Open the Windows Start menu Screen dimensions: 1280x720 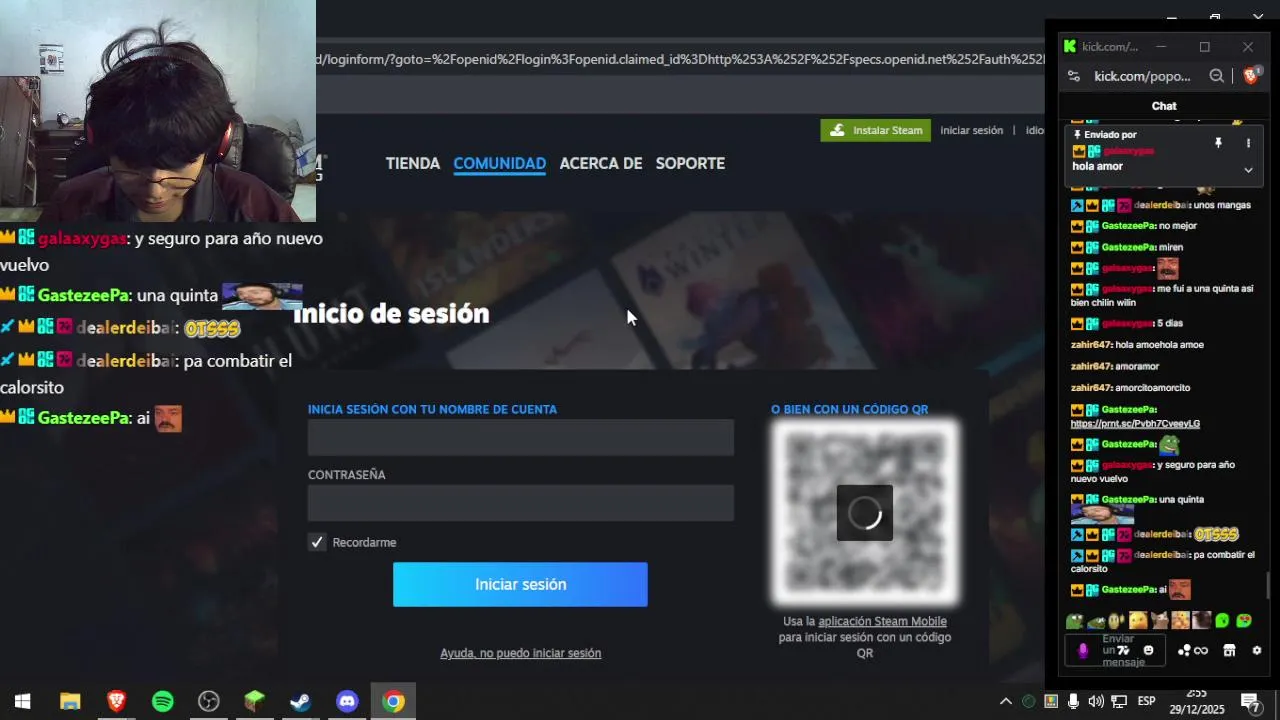tap(22, 702)
